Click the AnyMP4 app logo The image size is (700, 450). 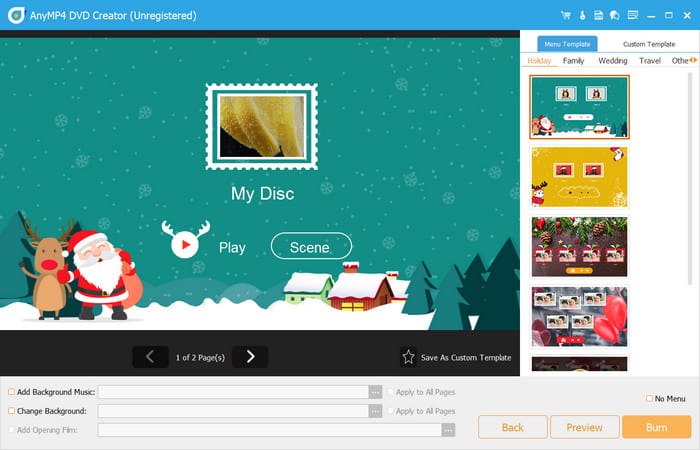tap(17, 16)
